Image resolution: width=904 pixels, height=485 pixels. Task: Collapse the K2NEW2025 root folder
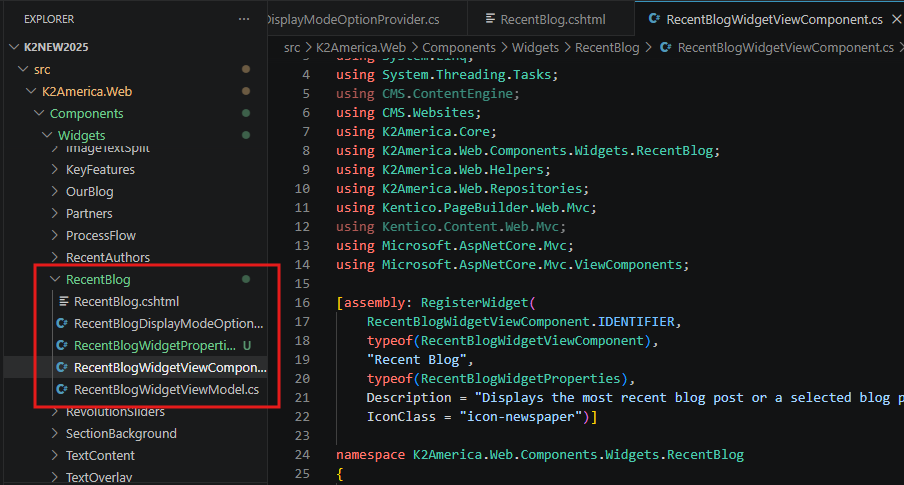14,47
